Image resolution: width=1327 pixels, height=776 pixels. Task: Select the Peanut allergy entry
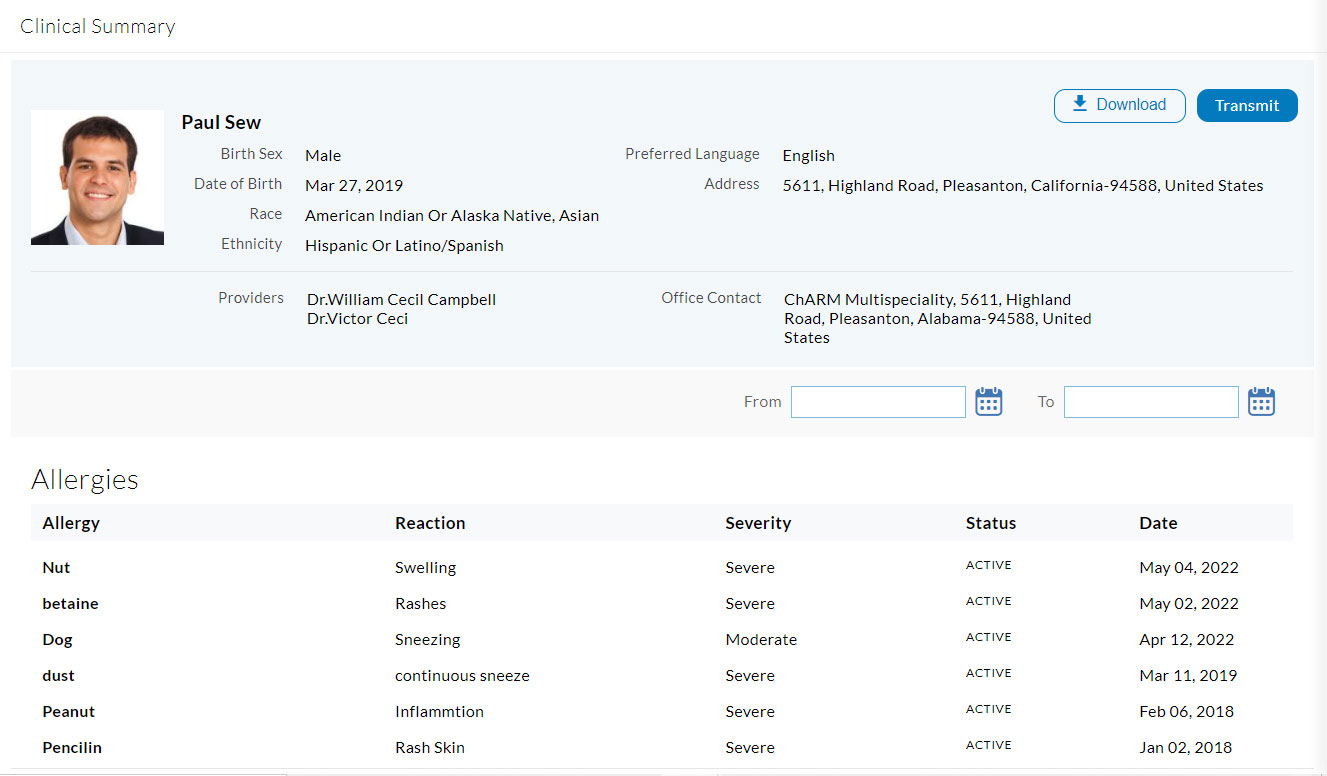click(68, 712)
